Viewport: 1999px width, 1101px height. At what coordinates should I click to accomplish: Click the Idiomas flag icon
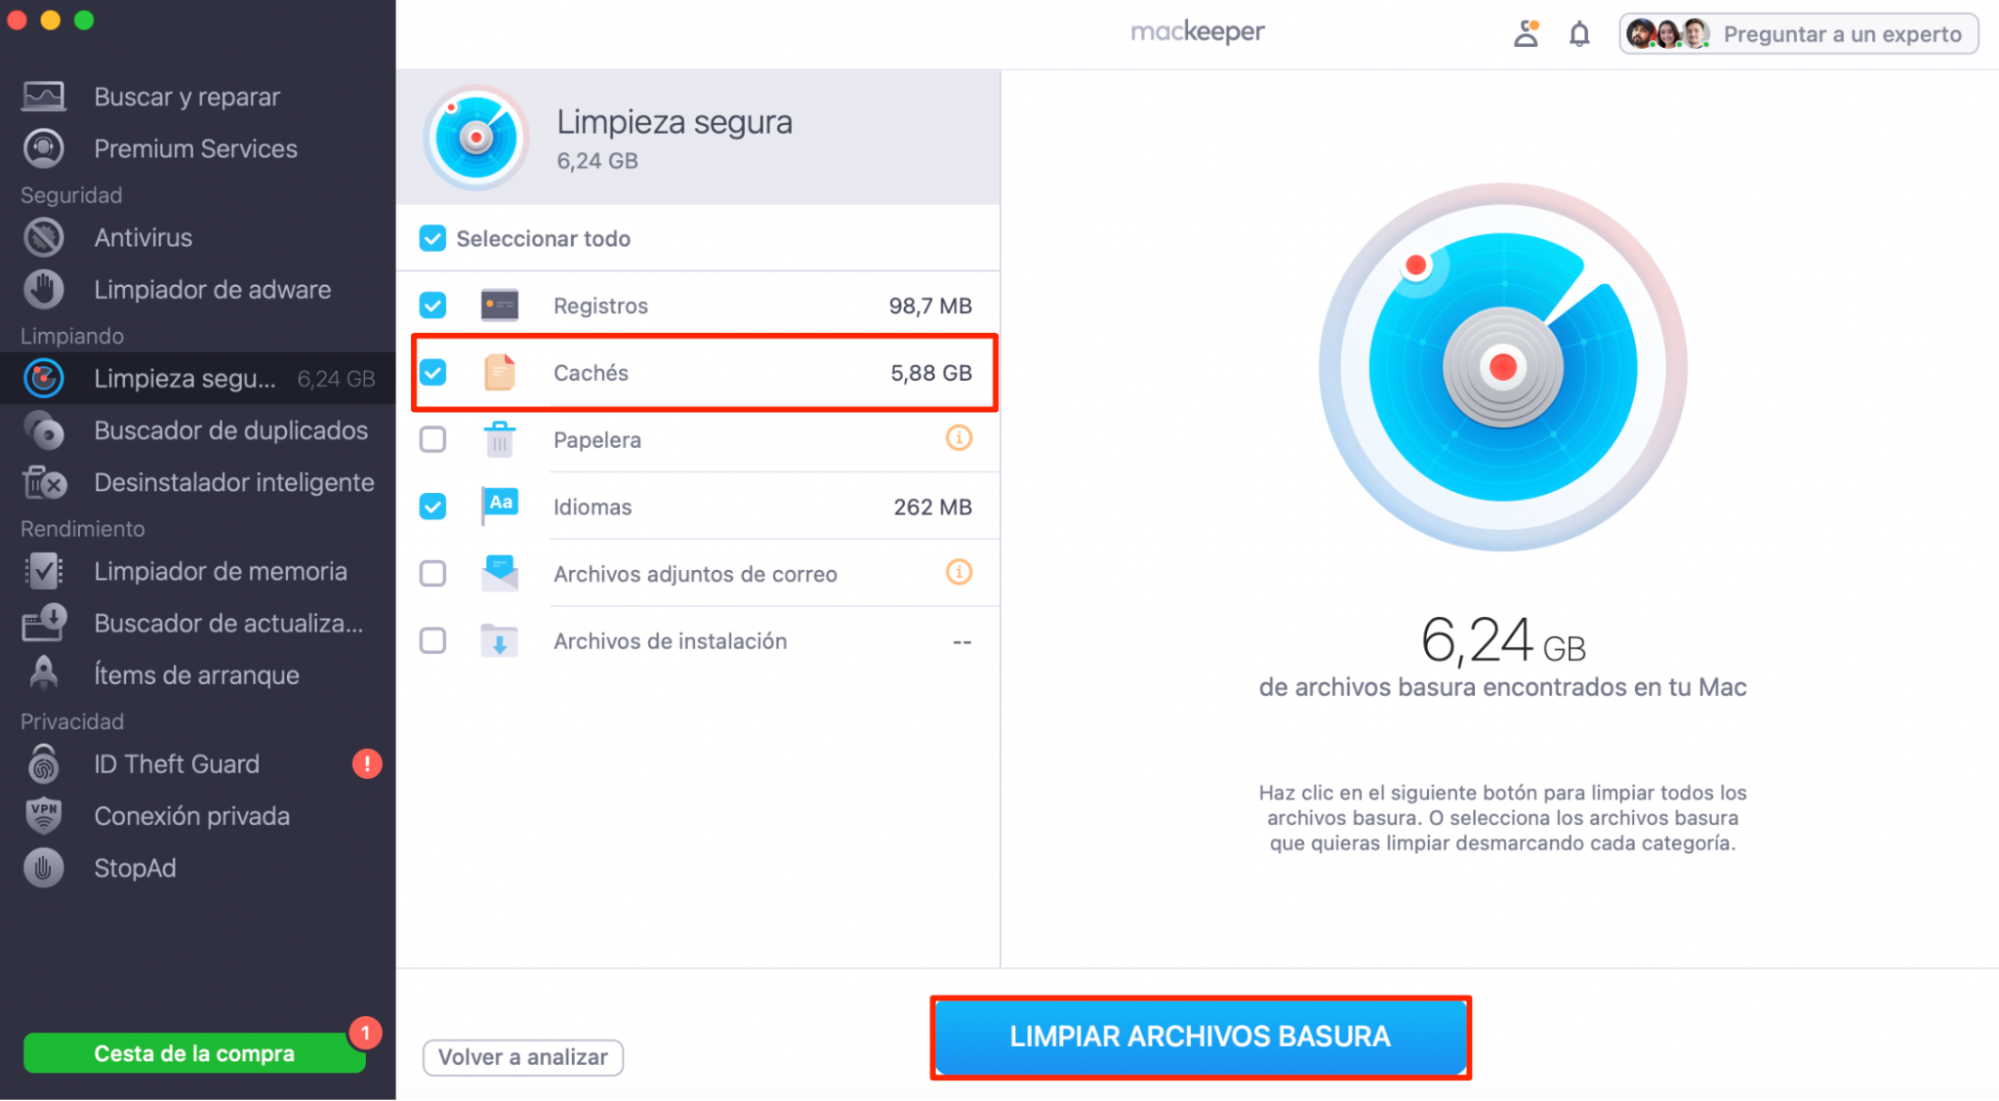(x=499, y=506)
